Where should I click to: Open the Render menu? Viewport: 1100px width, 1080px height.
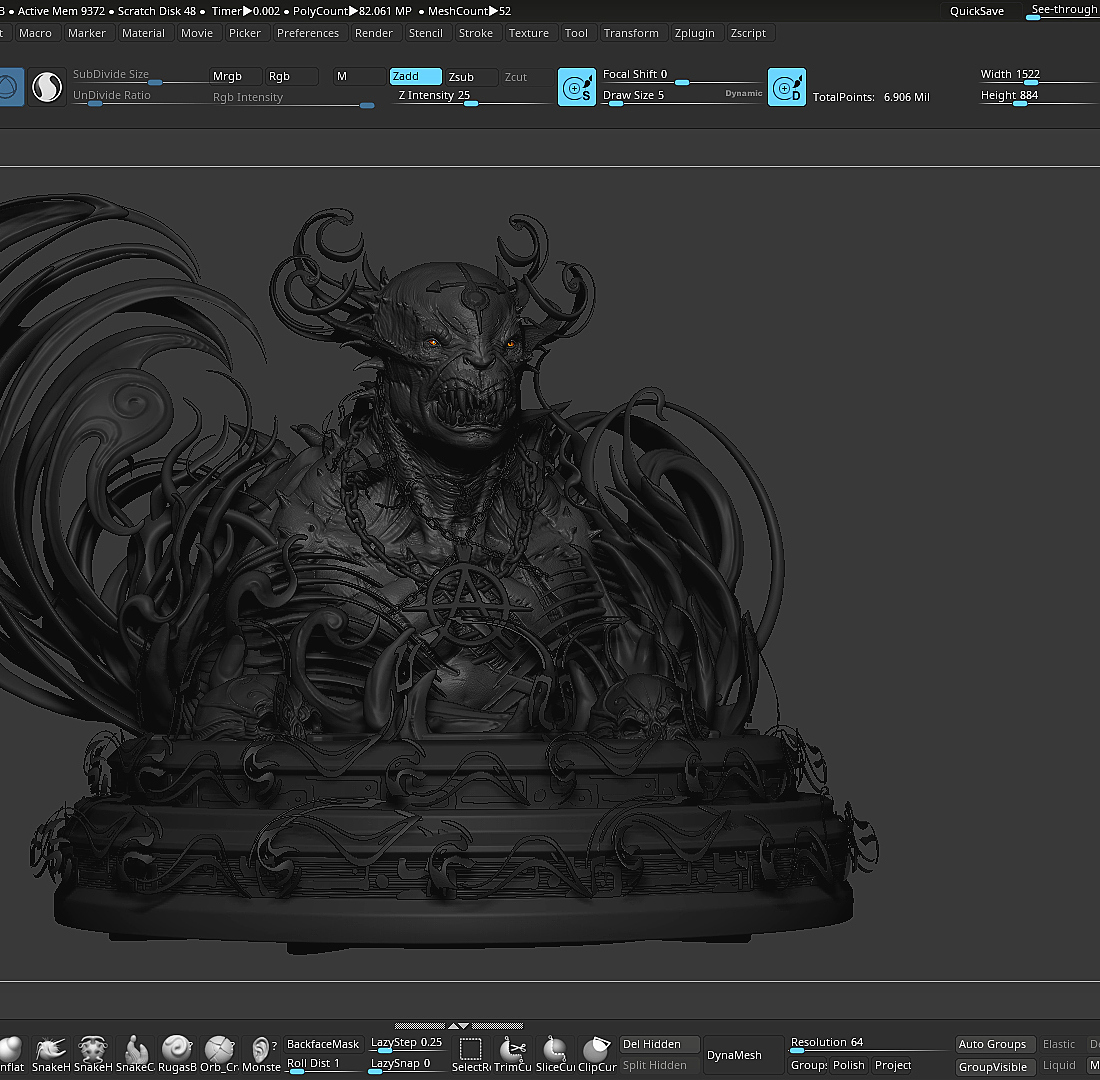(374, 33)
